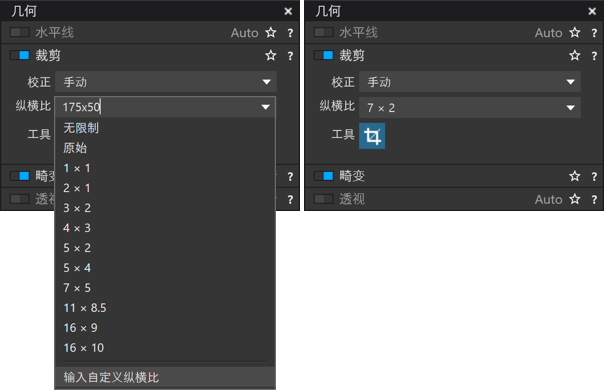Open the 校正 手动 dropdown in left panel
The image size is (604, 390).
[166, 82]
